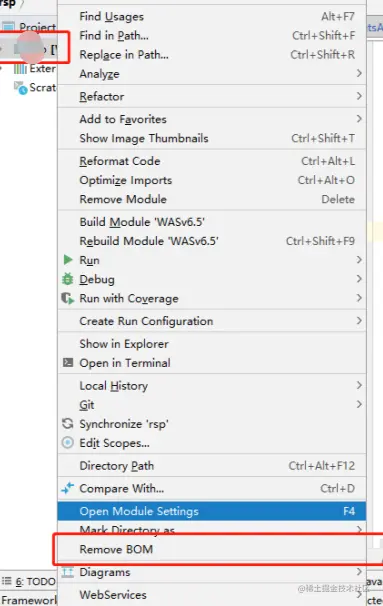Image resolution: width=383 pixels, height=606 pixels.
Task: Click the Edit Scopes circle icon
Action: pos(68,443)
